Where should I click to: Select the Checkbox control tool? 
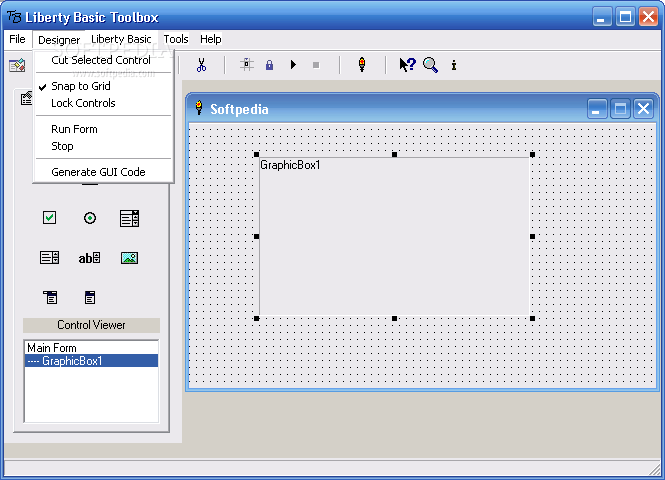point(50,218)
